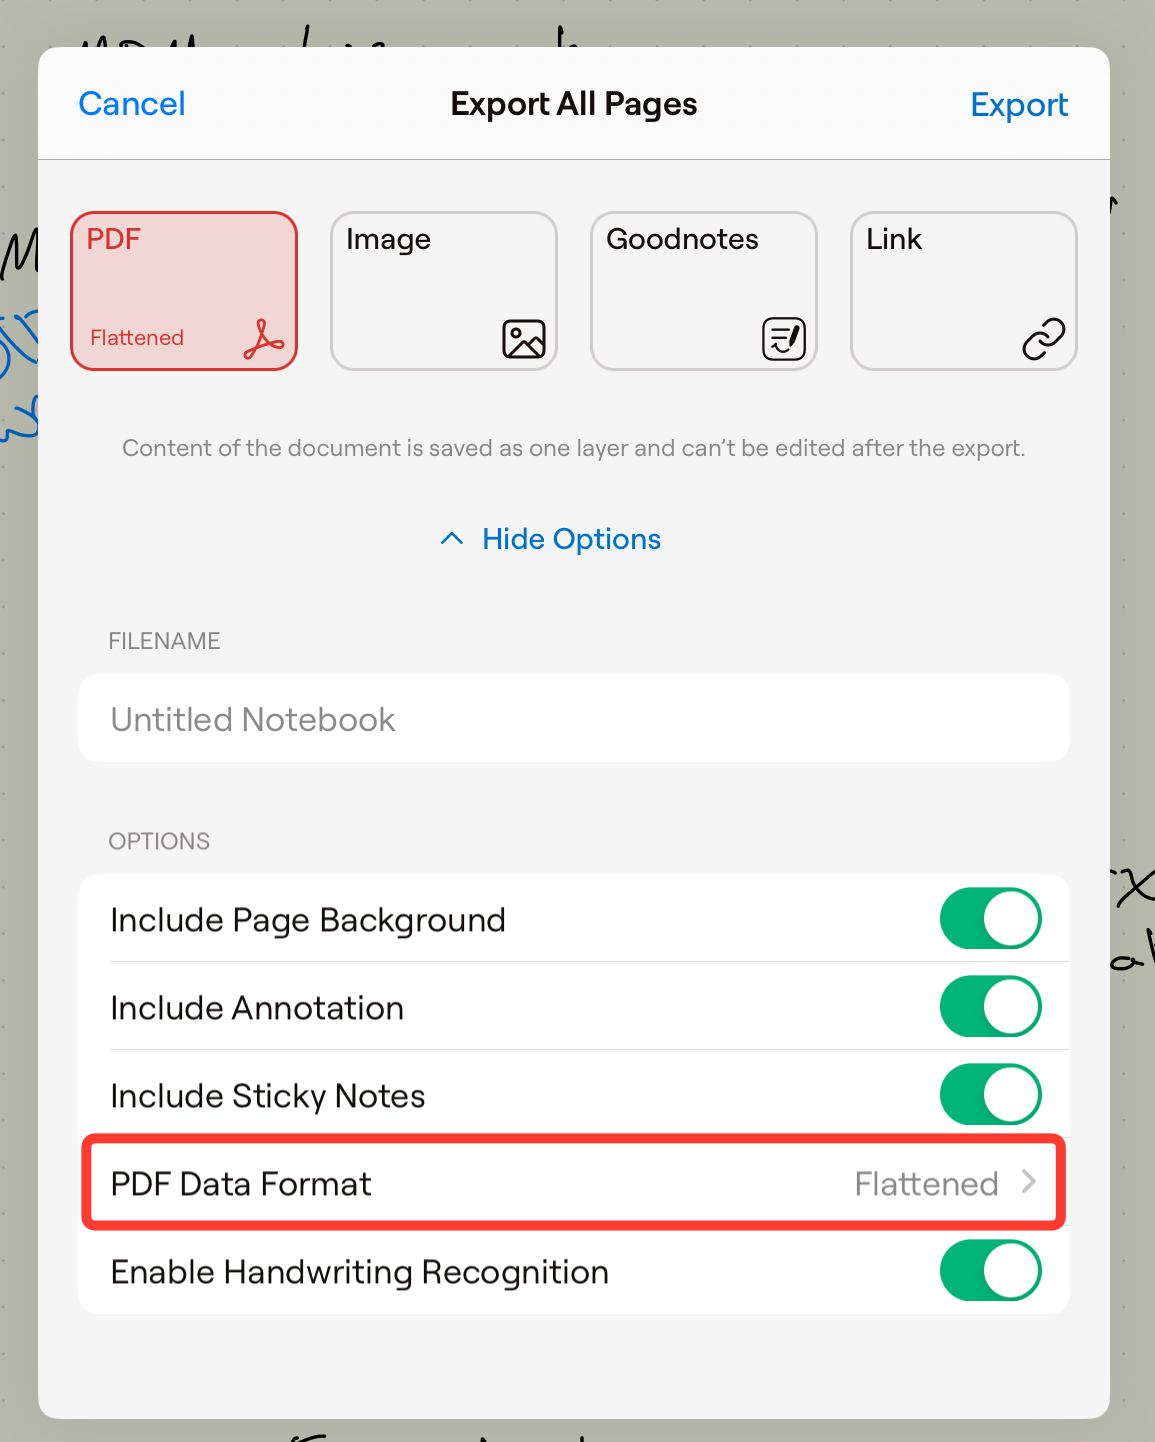The image size is (1155, 1442).
Task: Select the PDF format label
Action: click(114, 239)
